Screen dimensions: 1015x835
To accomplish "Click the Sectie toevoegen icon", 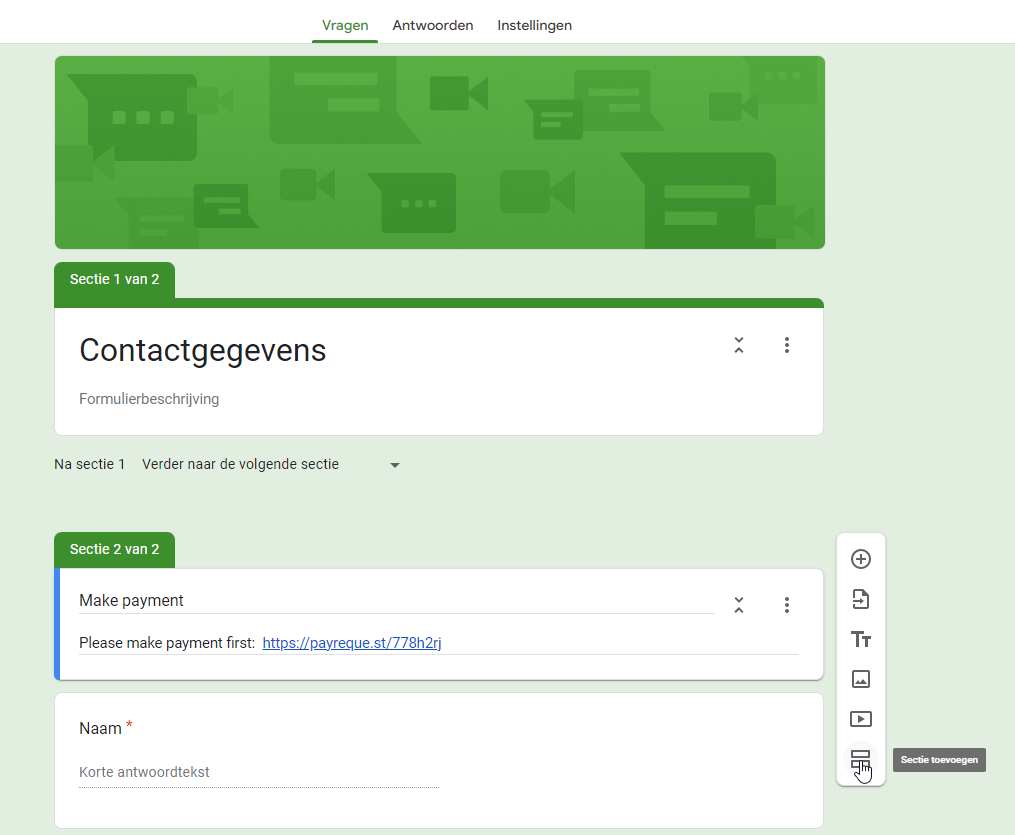I will point(860,759).
